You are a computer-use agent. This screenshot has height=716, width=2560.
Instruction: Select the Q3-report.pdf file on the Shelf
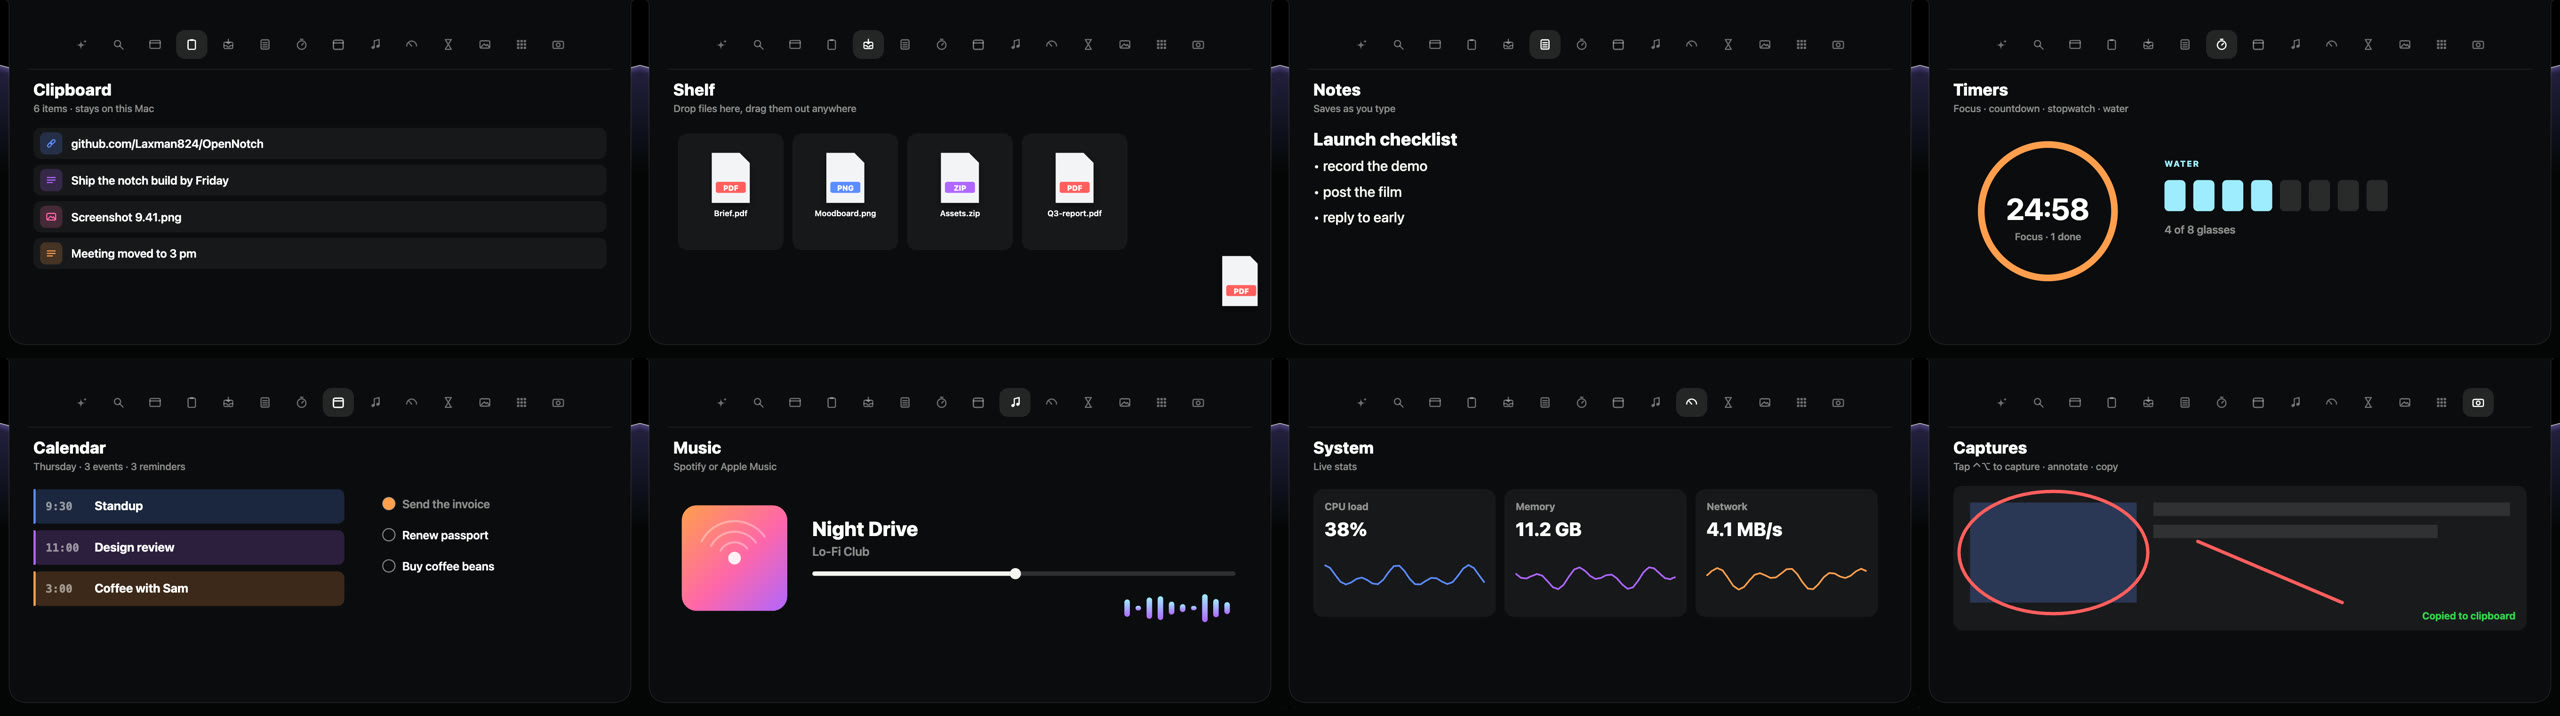[x=1074, y=191]
